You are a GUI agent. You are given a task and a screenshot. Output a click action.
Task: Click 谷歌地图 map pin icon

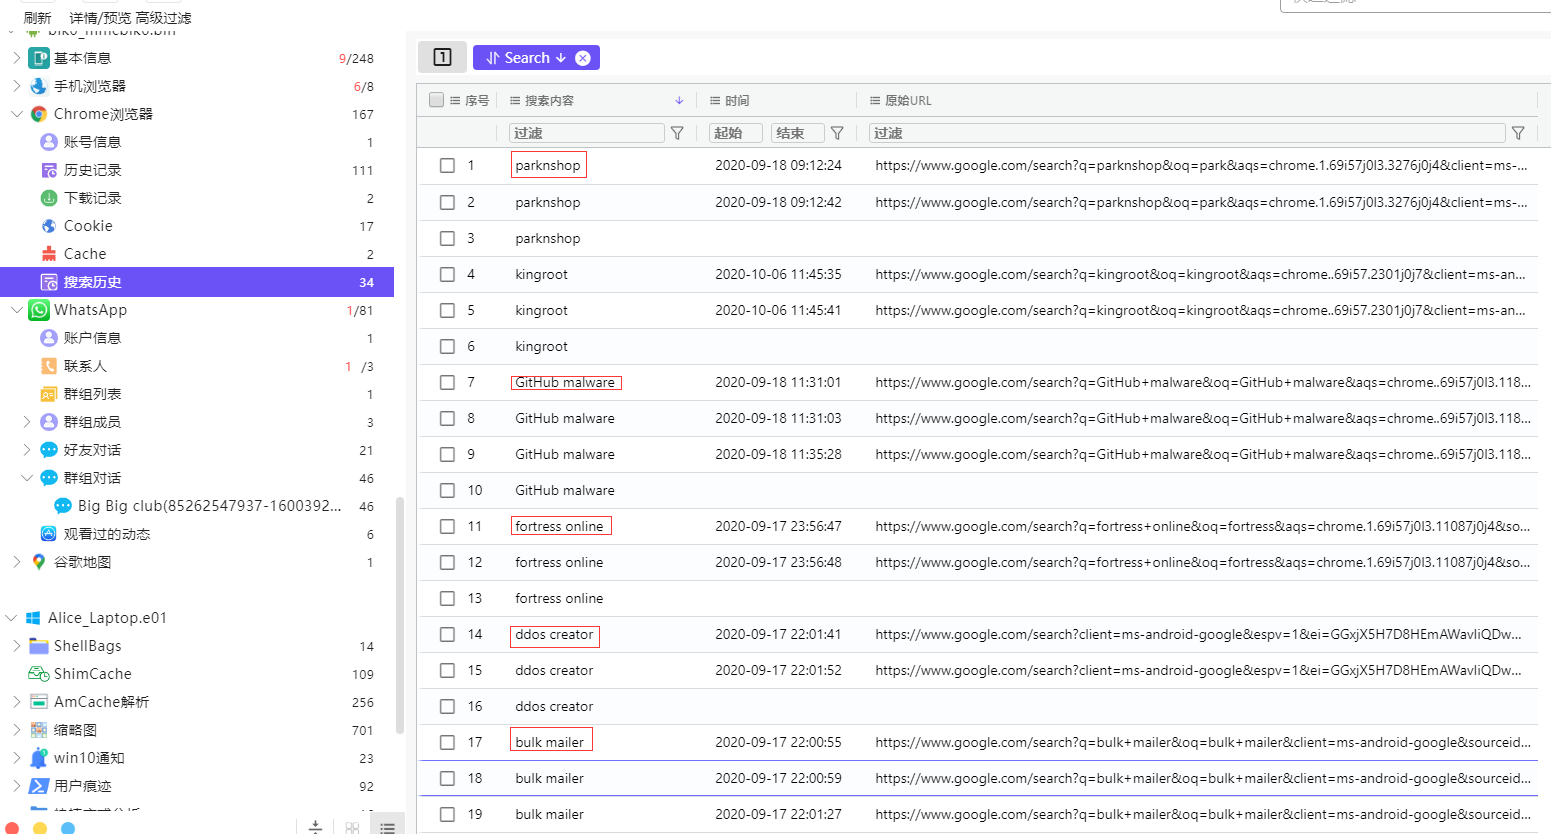coord(39,562)
